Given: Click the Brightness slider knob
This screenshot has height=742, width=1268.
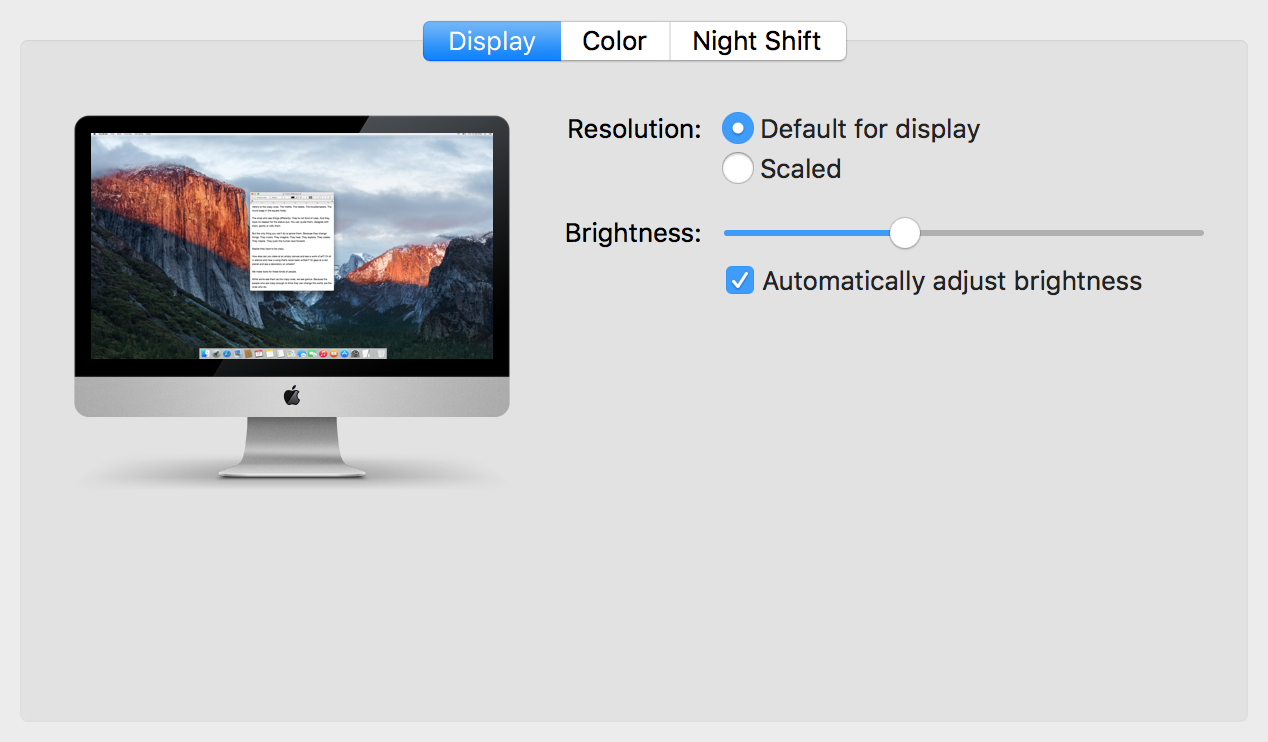Looking at the screenshot, I should 905,233.
